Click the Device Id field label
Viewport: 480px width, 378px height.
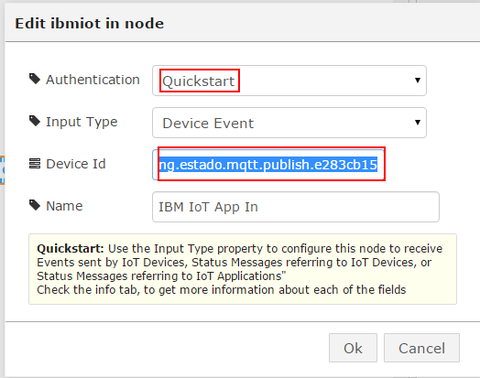point(76,164)
